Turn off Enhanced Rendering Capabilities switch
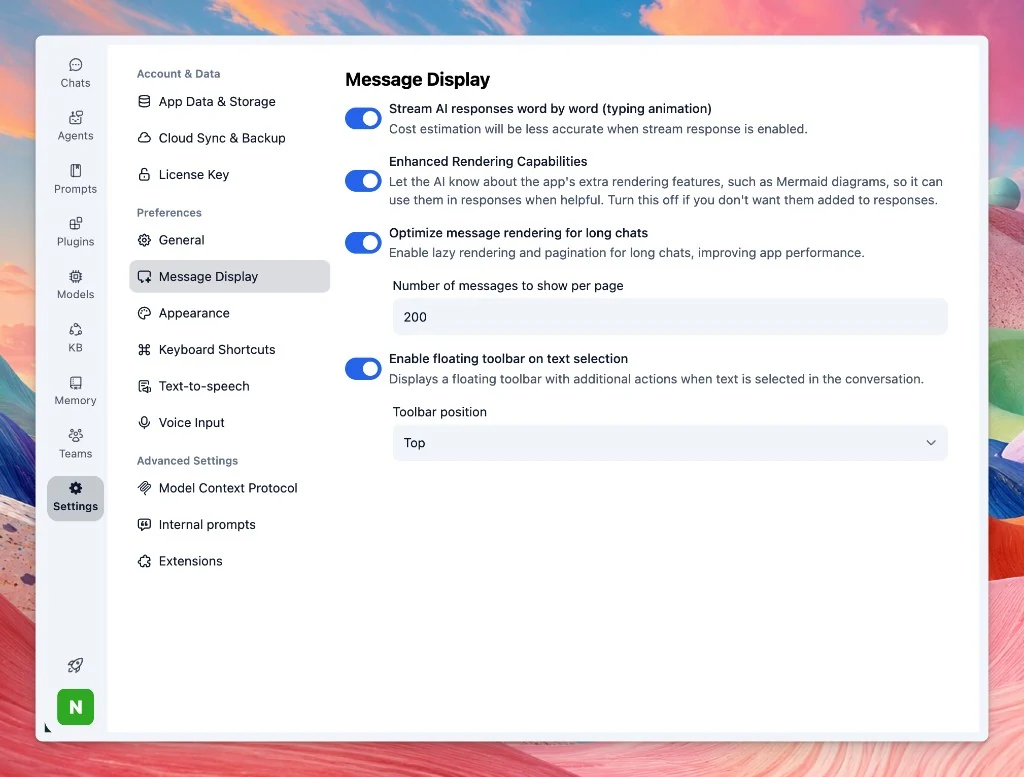Screen dimensions: 1024x777 click(363, 181)
